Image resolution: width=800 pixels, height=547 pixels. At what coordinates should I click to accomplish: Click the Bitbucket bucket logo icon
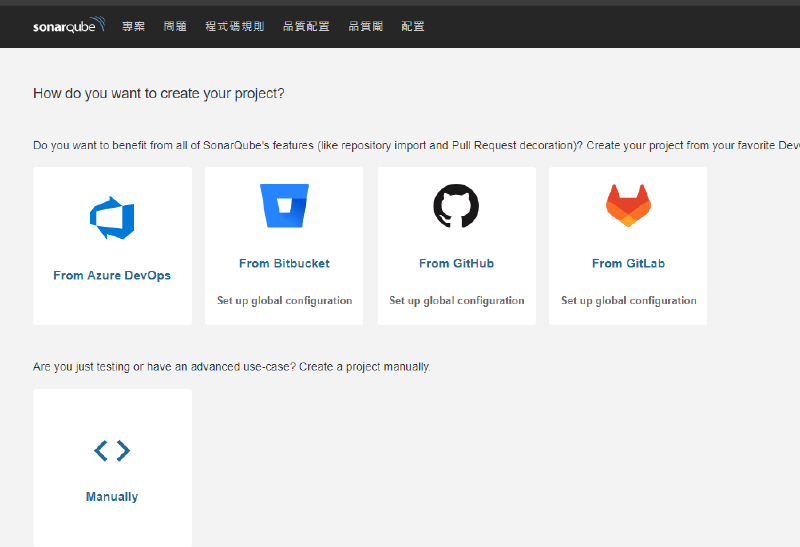(284, 206)
